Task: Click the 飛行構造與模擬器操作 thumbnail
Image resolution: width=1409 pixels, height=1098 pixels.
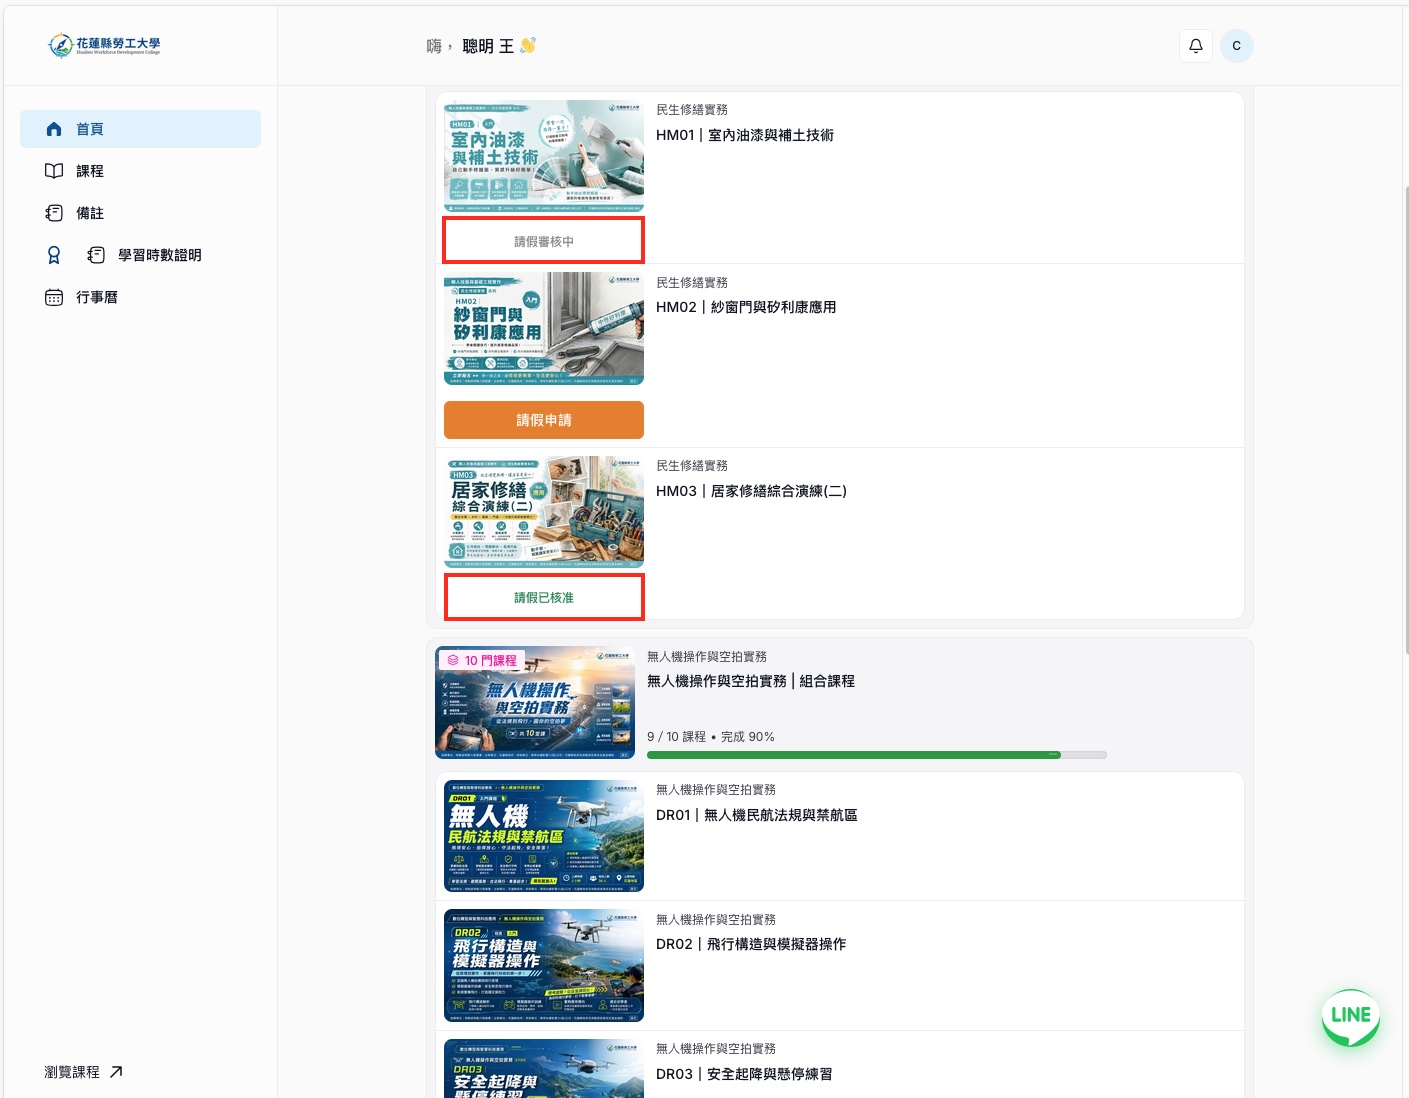Action: point(544,965)
